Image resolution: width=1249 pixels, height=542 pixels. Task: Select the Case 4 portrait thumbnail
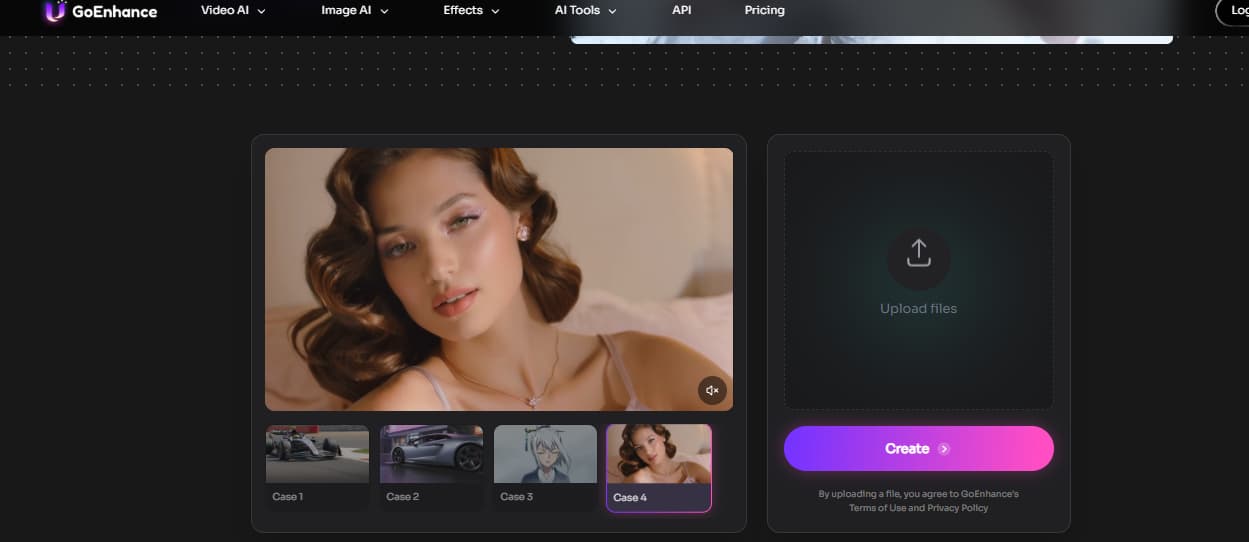click(x=659, y=468)
